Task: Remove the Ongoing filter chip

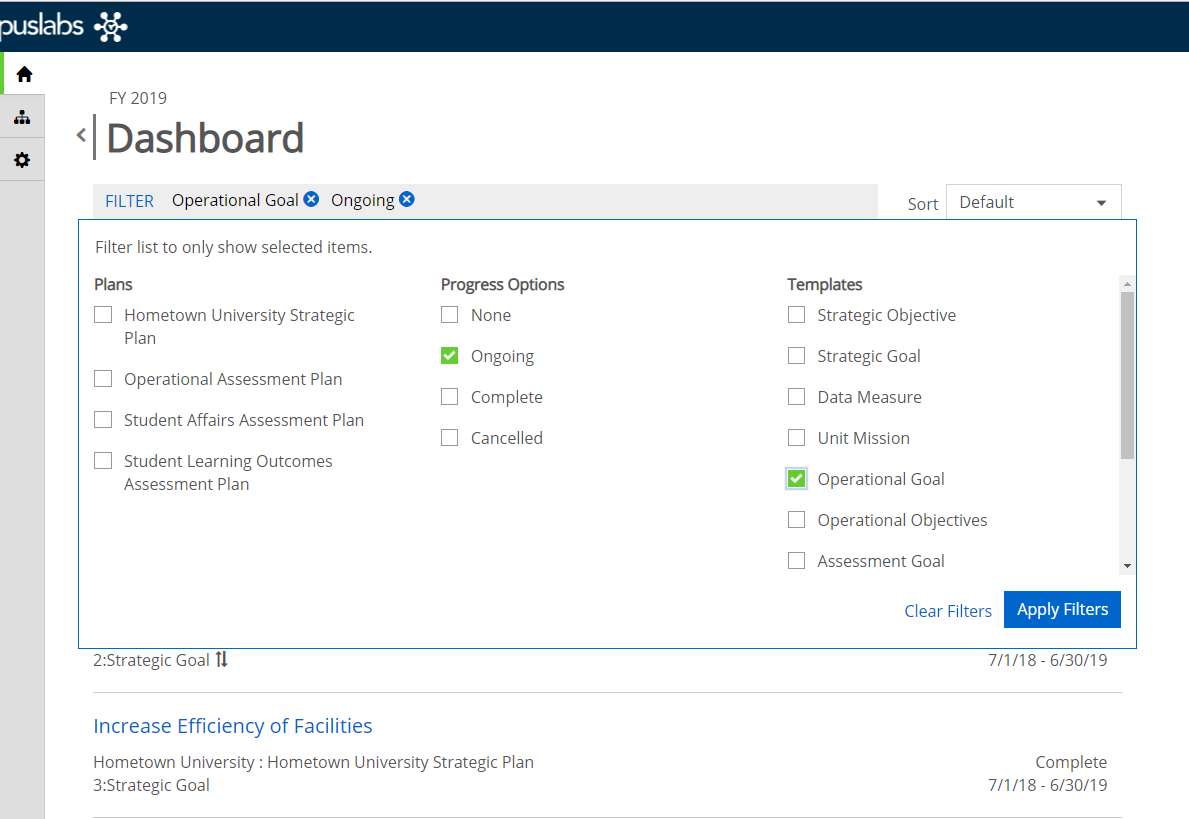Action: click(x=407, y=199)
